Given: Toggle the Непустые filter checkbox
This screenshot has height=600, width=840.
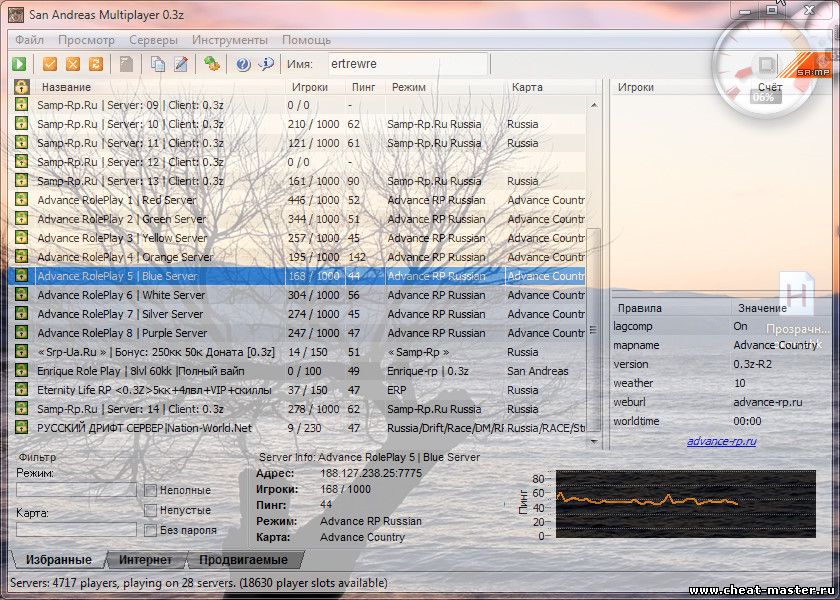Looking at the screenshot, I should [150, 510].
